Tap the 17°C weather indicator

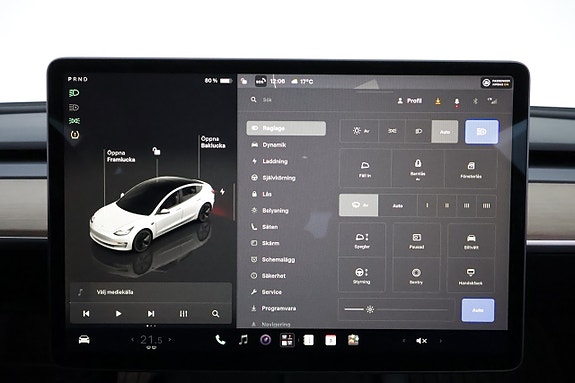click(x=302, y=81)
